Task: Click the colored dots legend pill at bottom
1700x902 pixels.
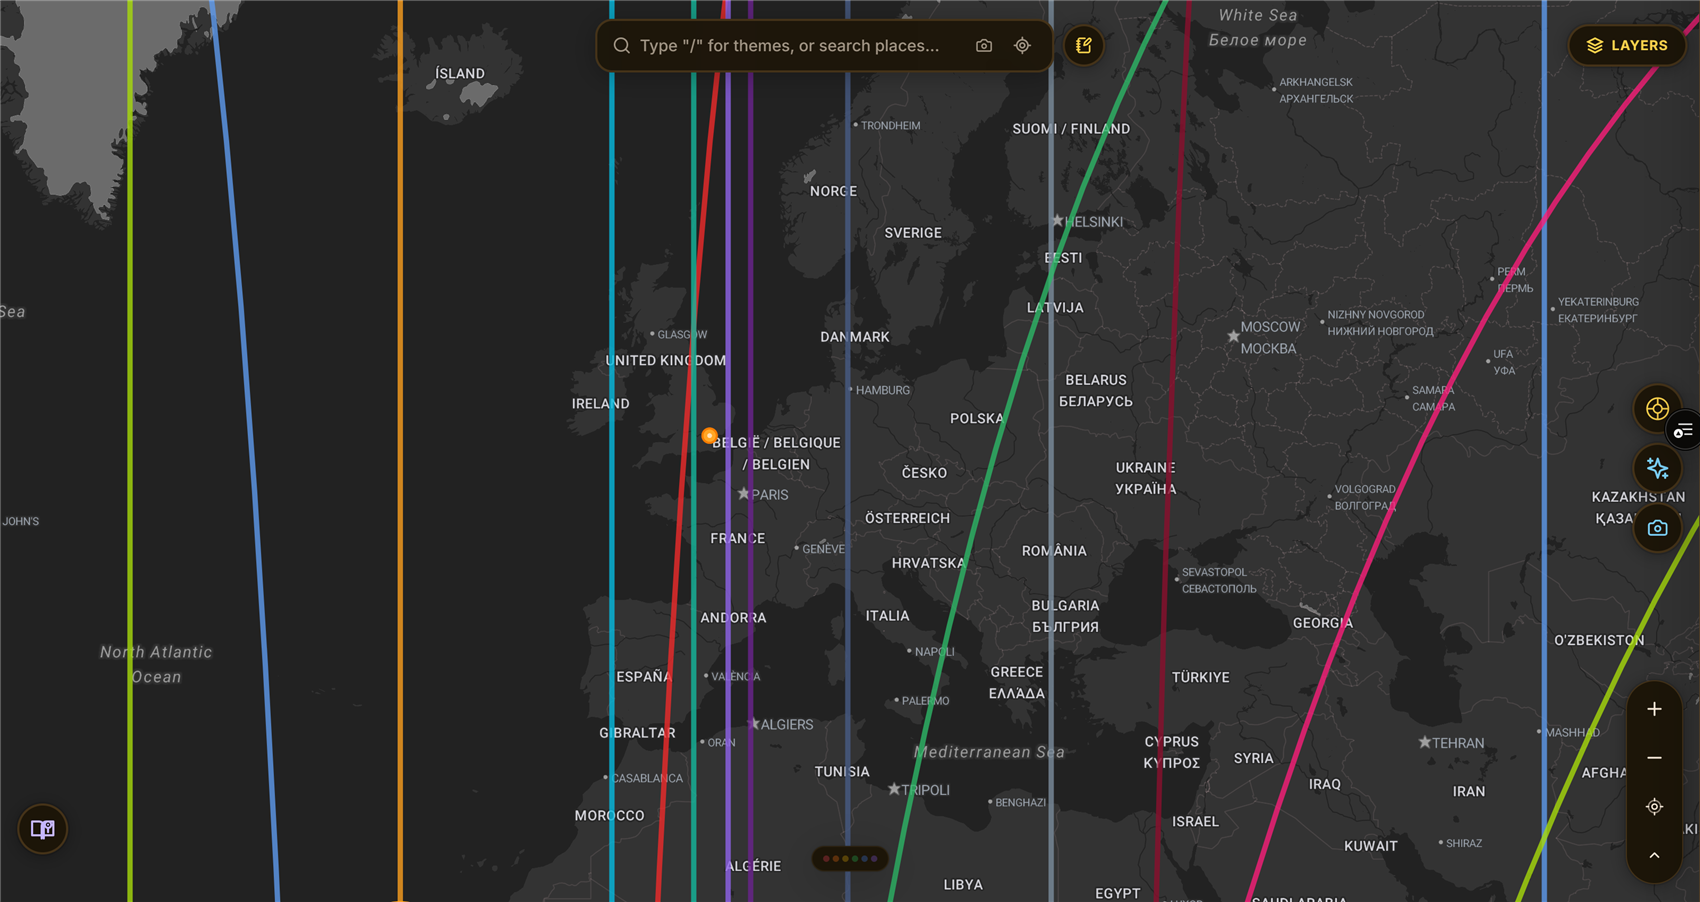Action: click(x=849, y=858)
